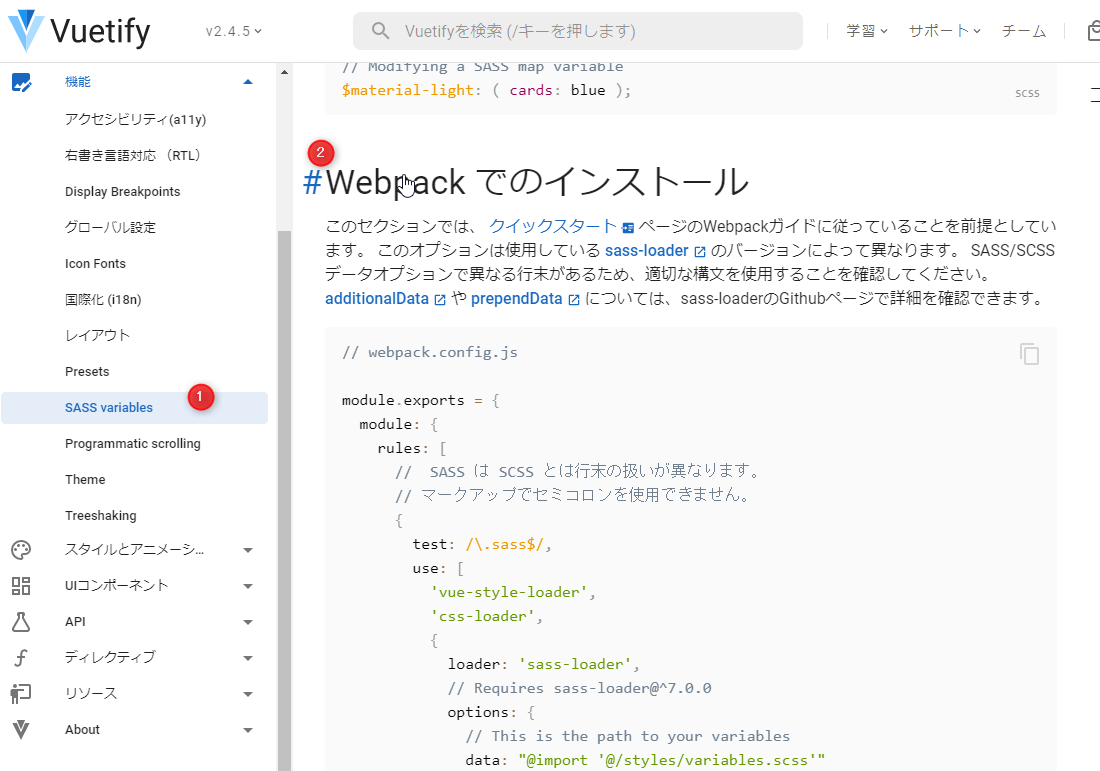The height and width of the screenshot is (771, 1100).
Task: Open the v2.4.5 version dropdown
Action: point(234,31)
